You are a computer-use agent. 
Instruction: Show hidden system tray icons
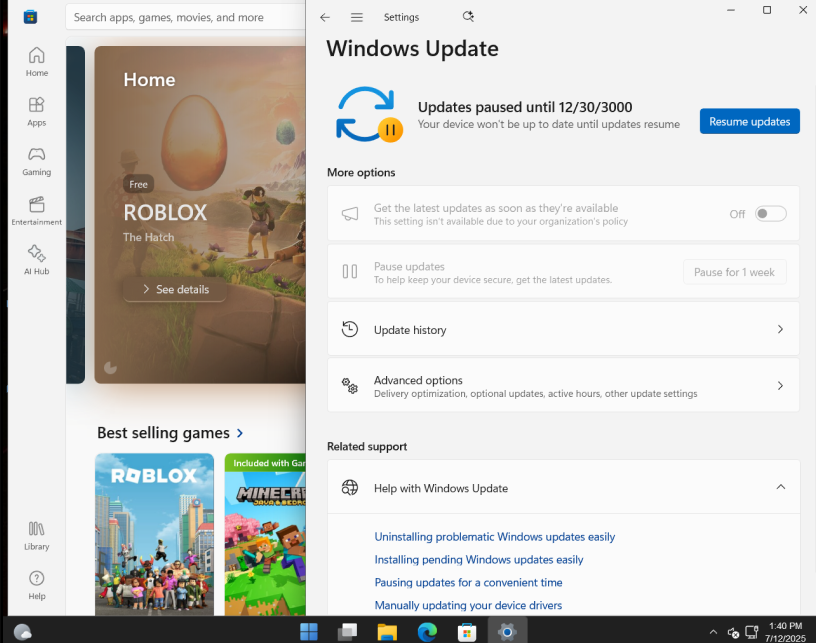point(713,632)
